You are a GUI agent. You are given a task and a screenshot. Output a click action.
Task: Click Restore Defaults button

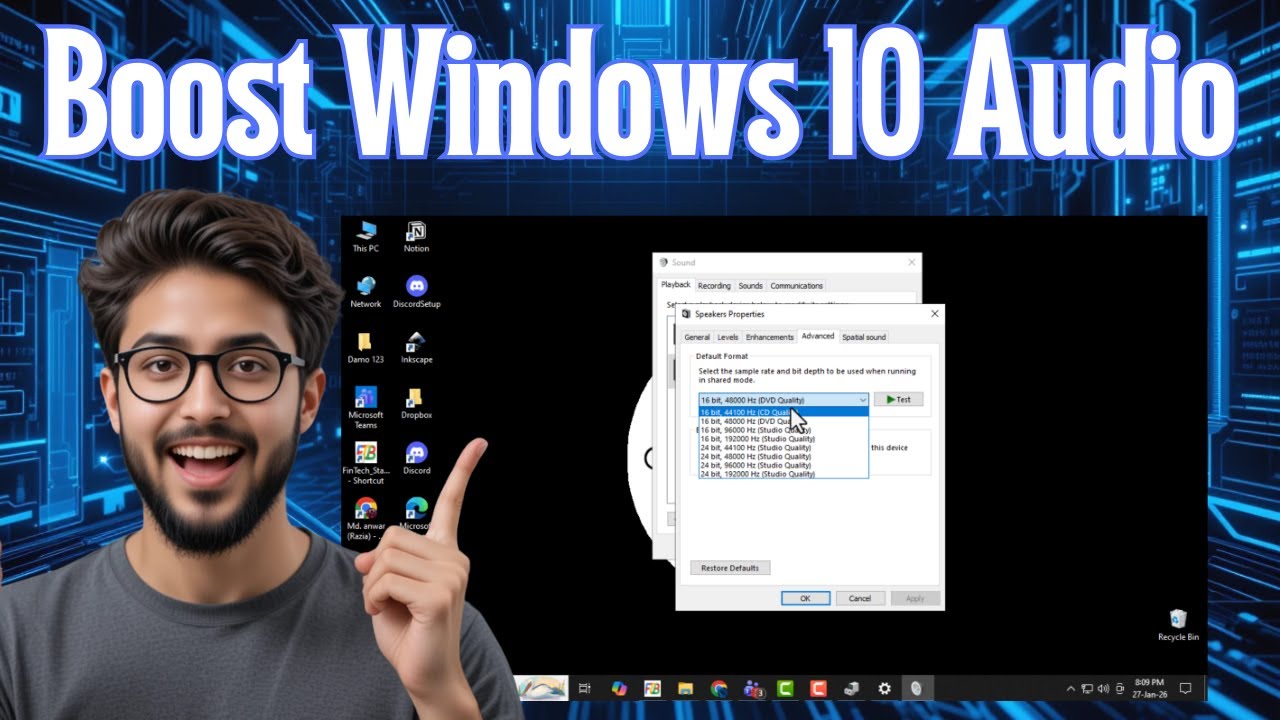click(730, 568)
